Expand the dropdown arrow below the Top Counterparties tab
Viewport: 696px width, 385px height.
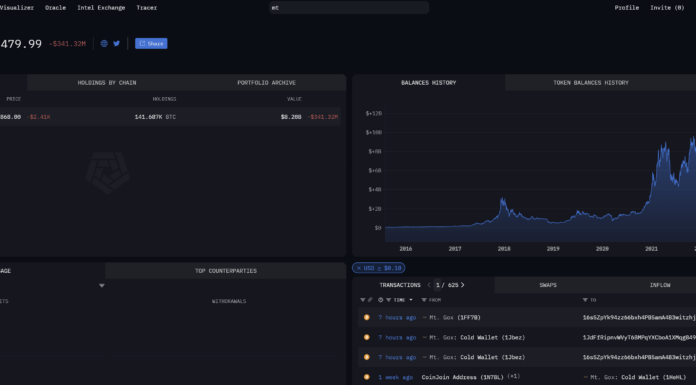tap(102, 286)
